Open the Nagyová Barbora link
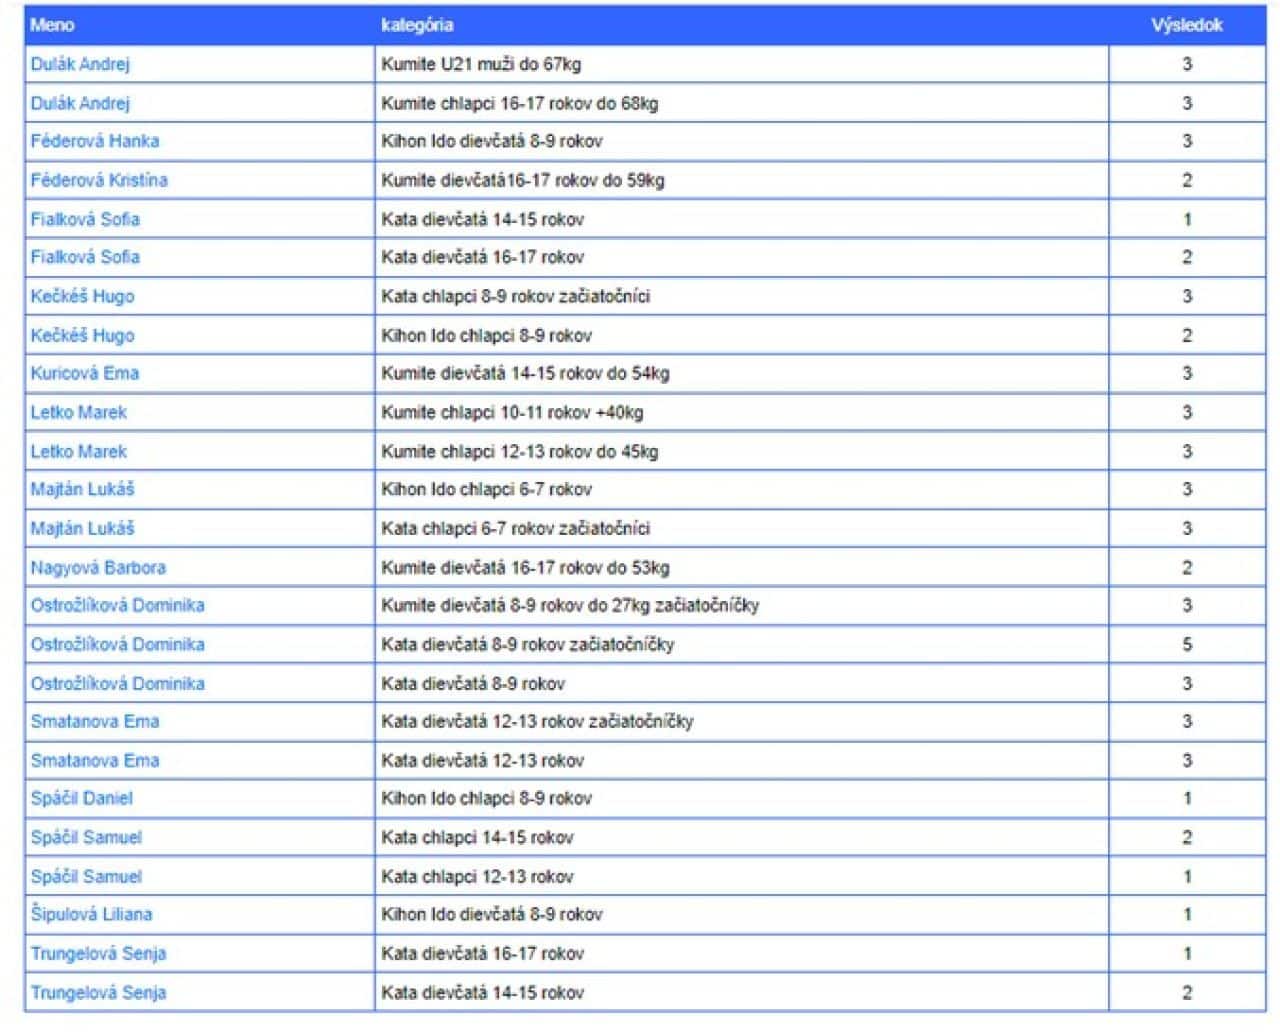Screen dimensions: 1280x1032 click(x=98, y=567)
